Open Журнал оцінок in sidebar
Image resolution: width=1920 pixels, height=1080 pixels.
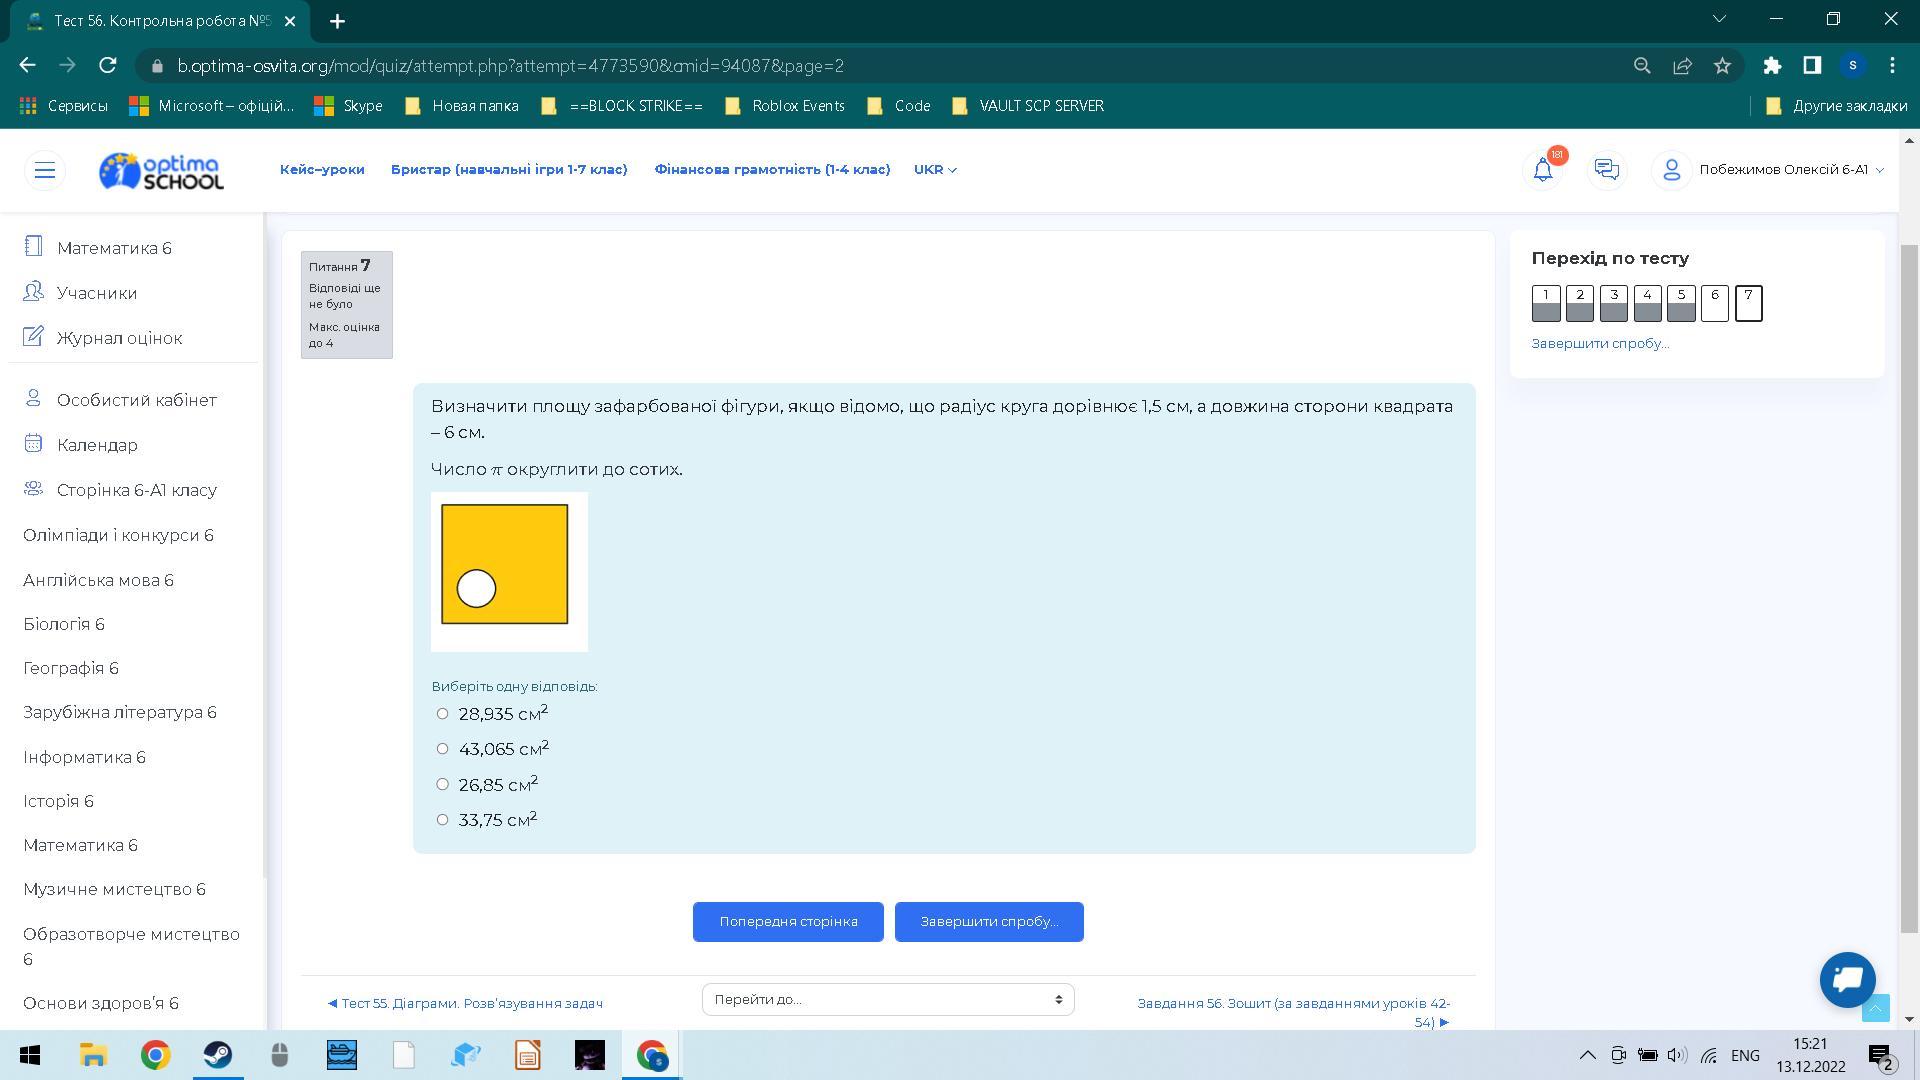point(119,338)
